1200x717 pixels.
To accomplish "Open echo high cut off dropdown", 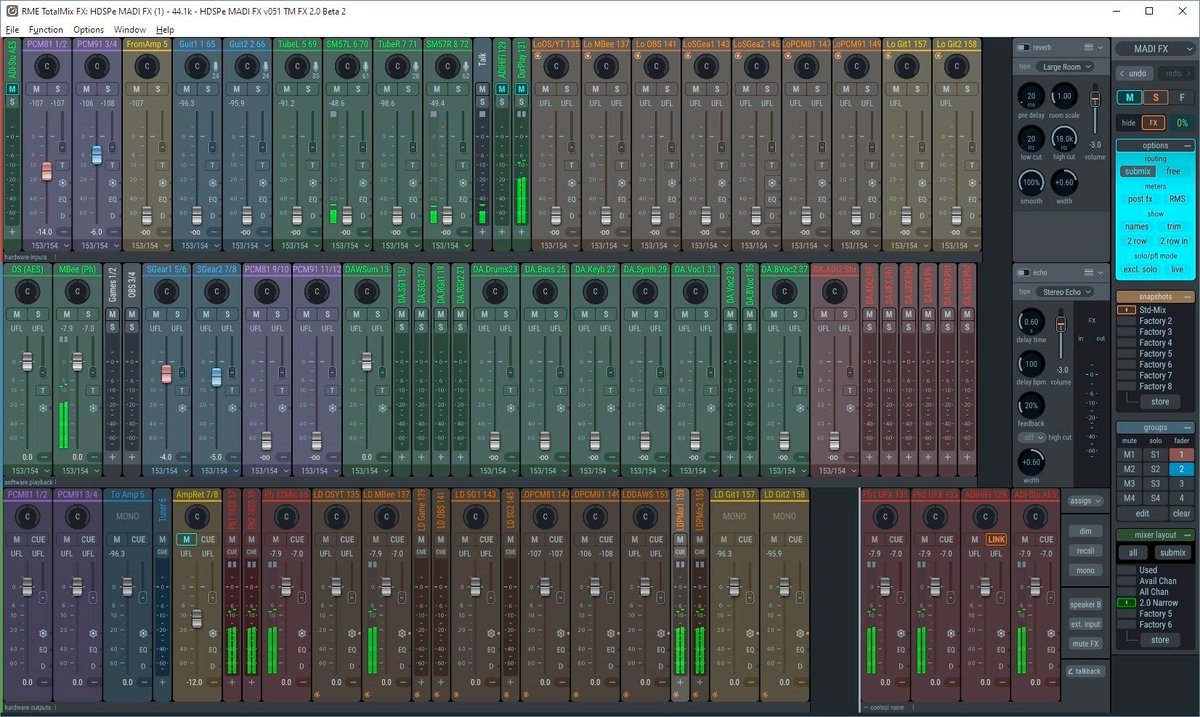I will (1031, 438).
